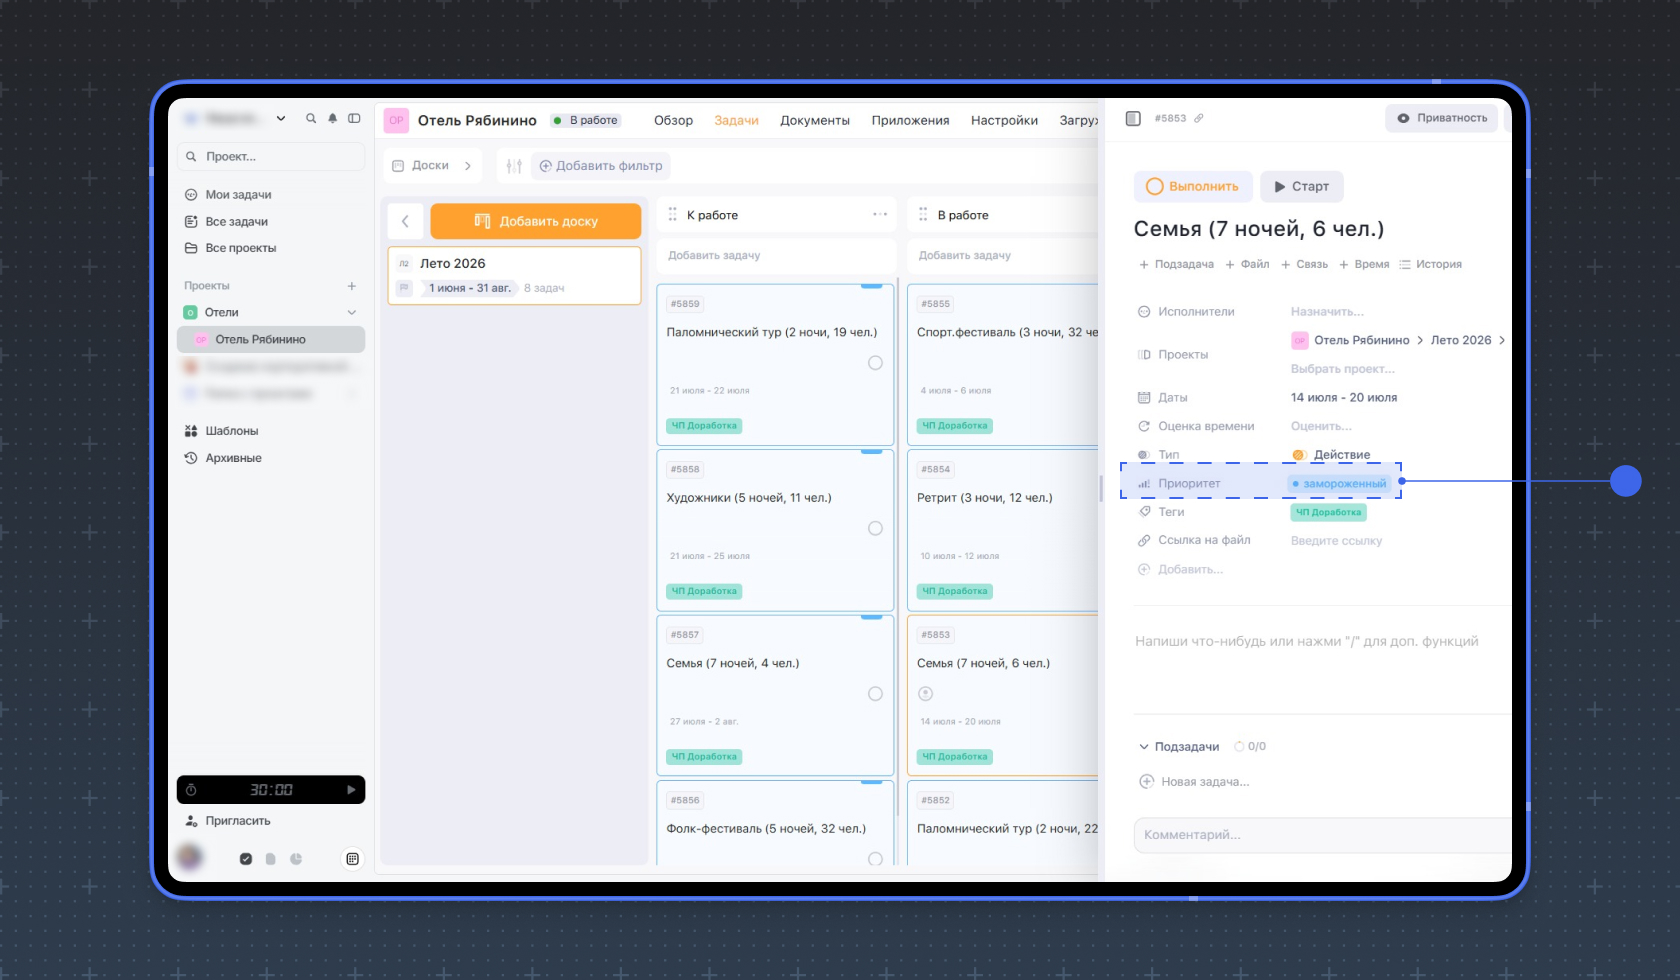1680x980 pixels.
Task: Expand the Доски view chevron
Action: (468, 166)
